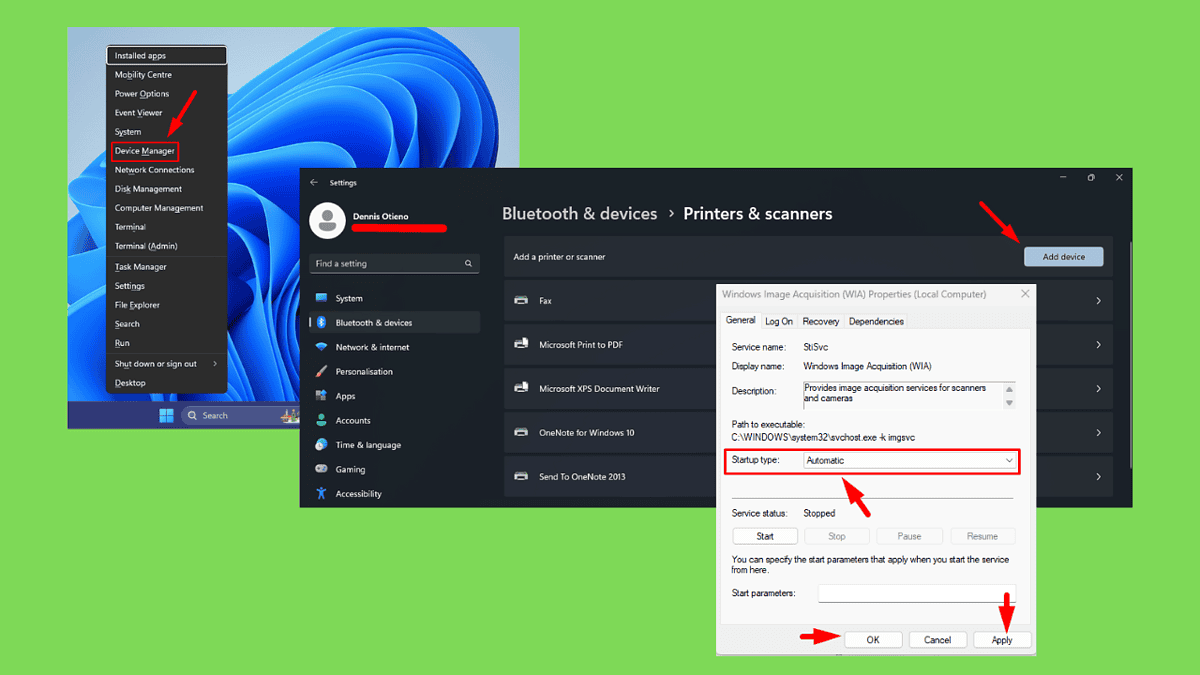The height and width of the screenshot is (675, 1200).
Task: Click the System icon in Settings sidebar
Action: click(x=321, y=298)
